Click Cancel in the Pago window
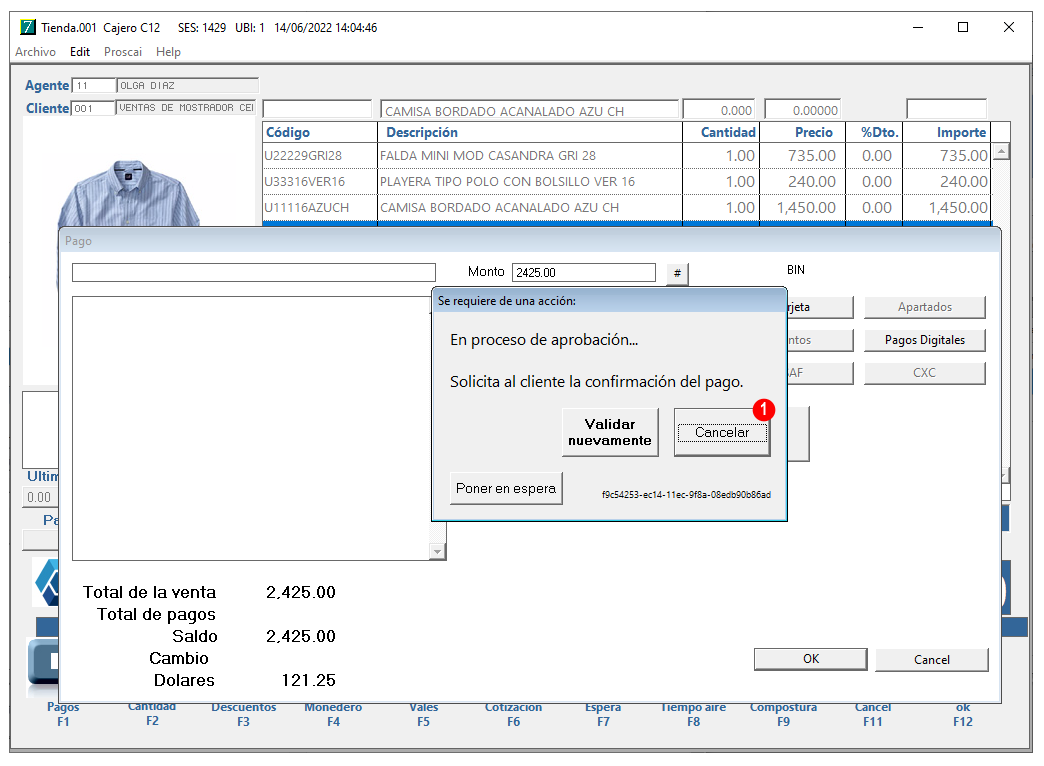 [931, 659]
